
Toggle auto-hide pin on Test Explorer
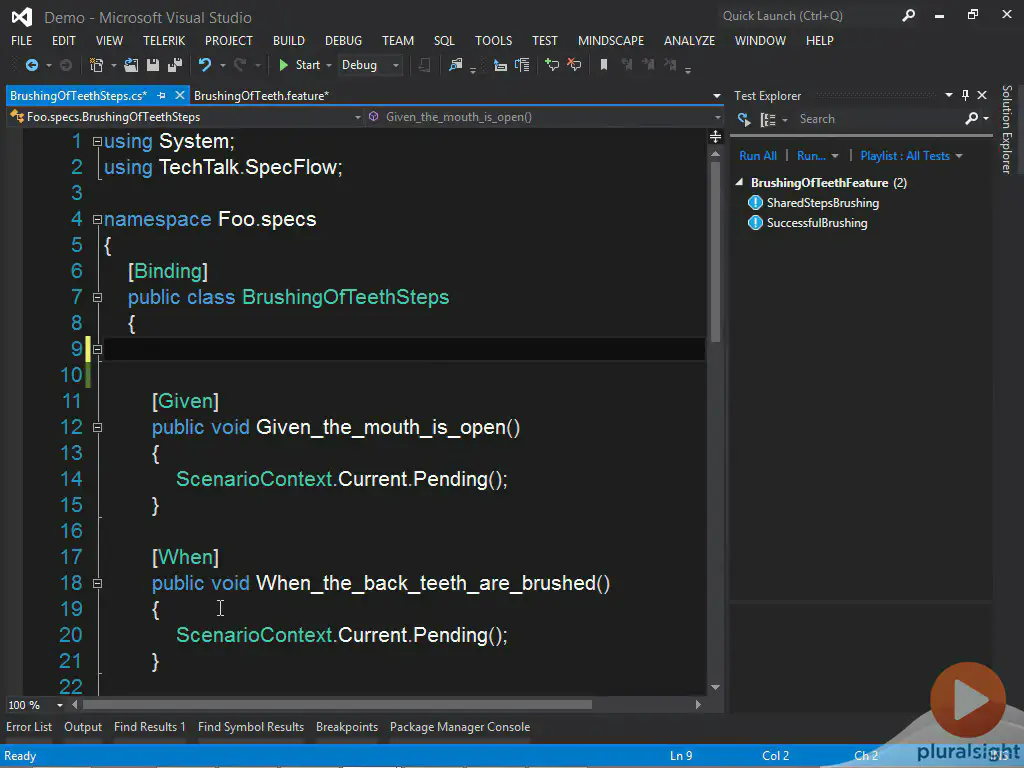click(x=965, y=95)
